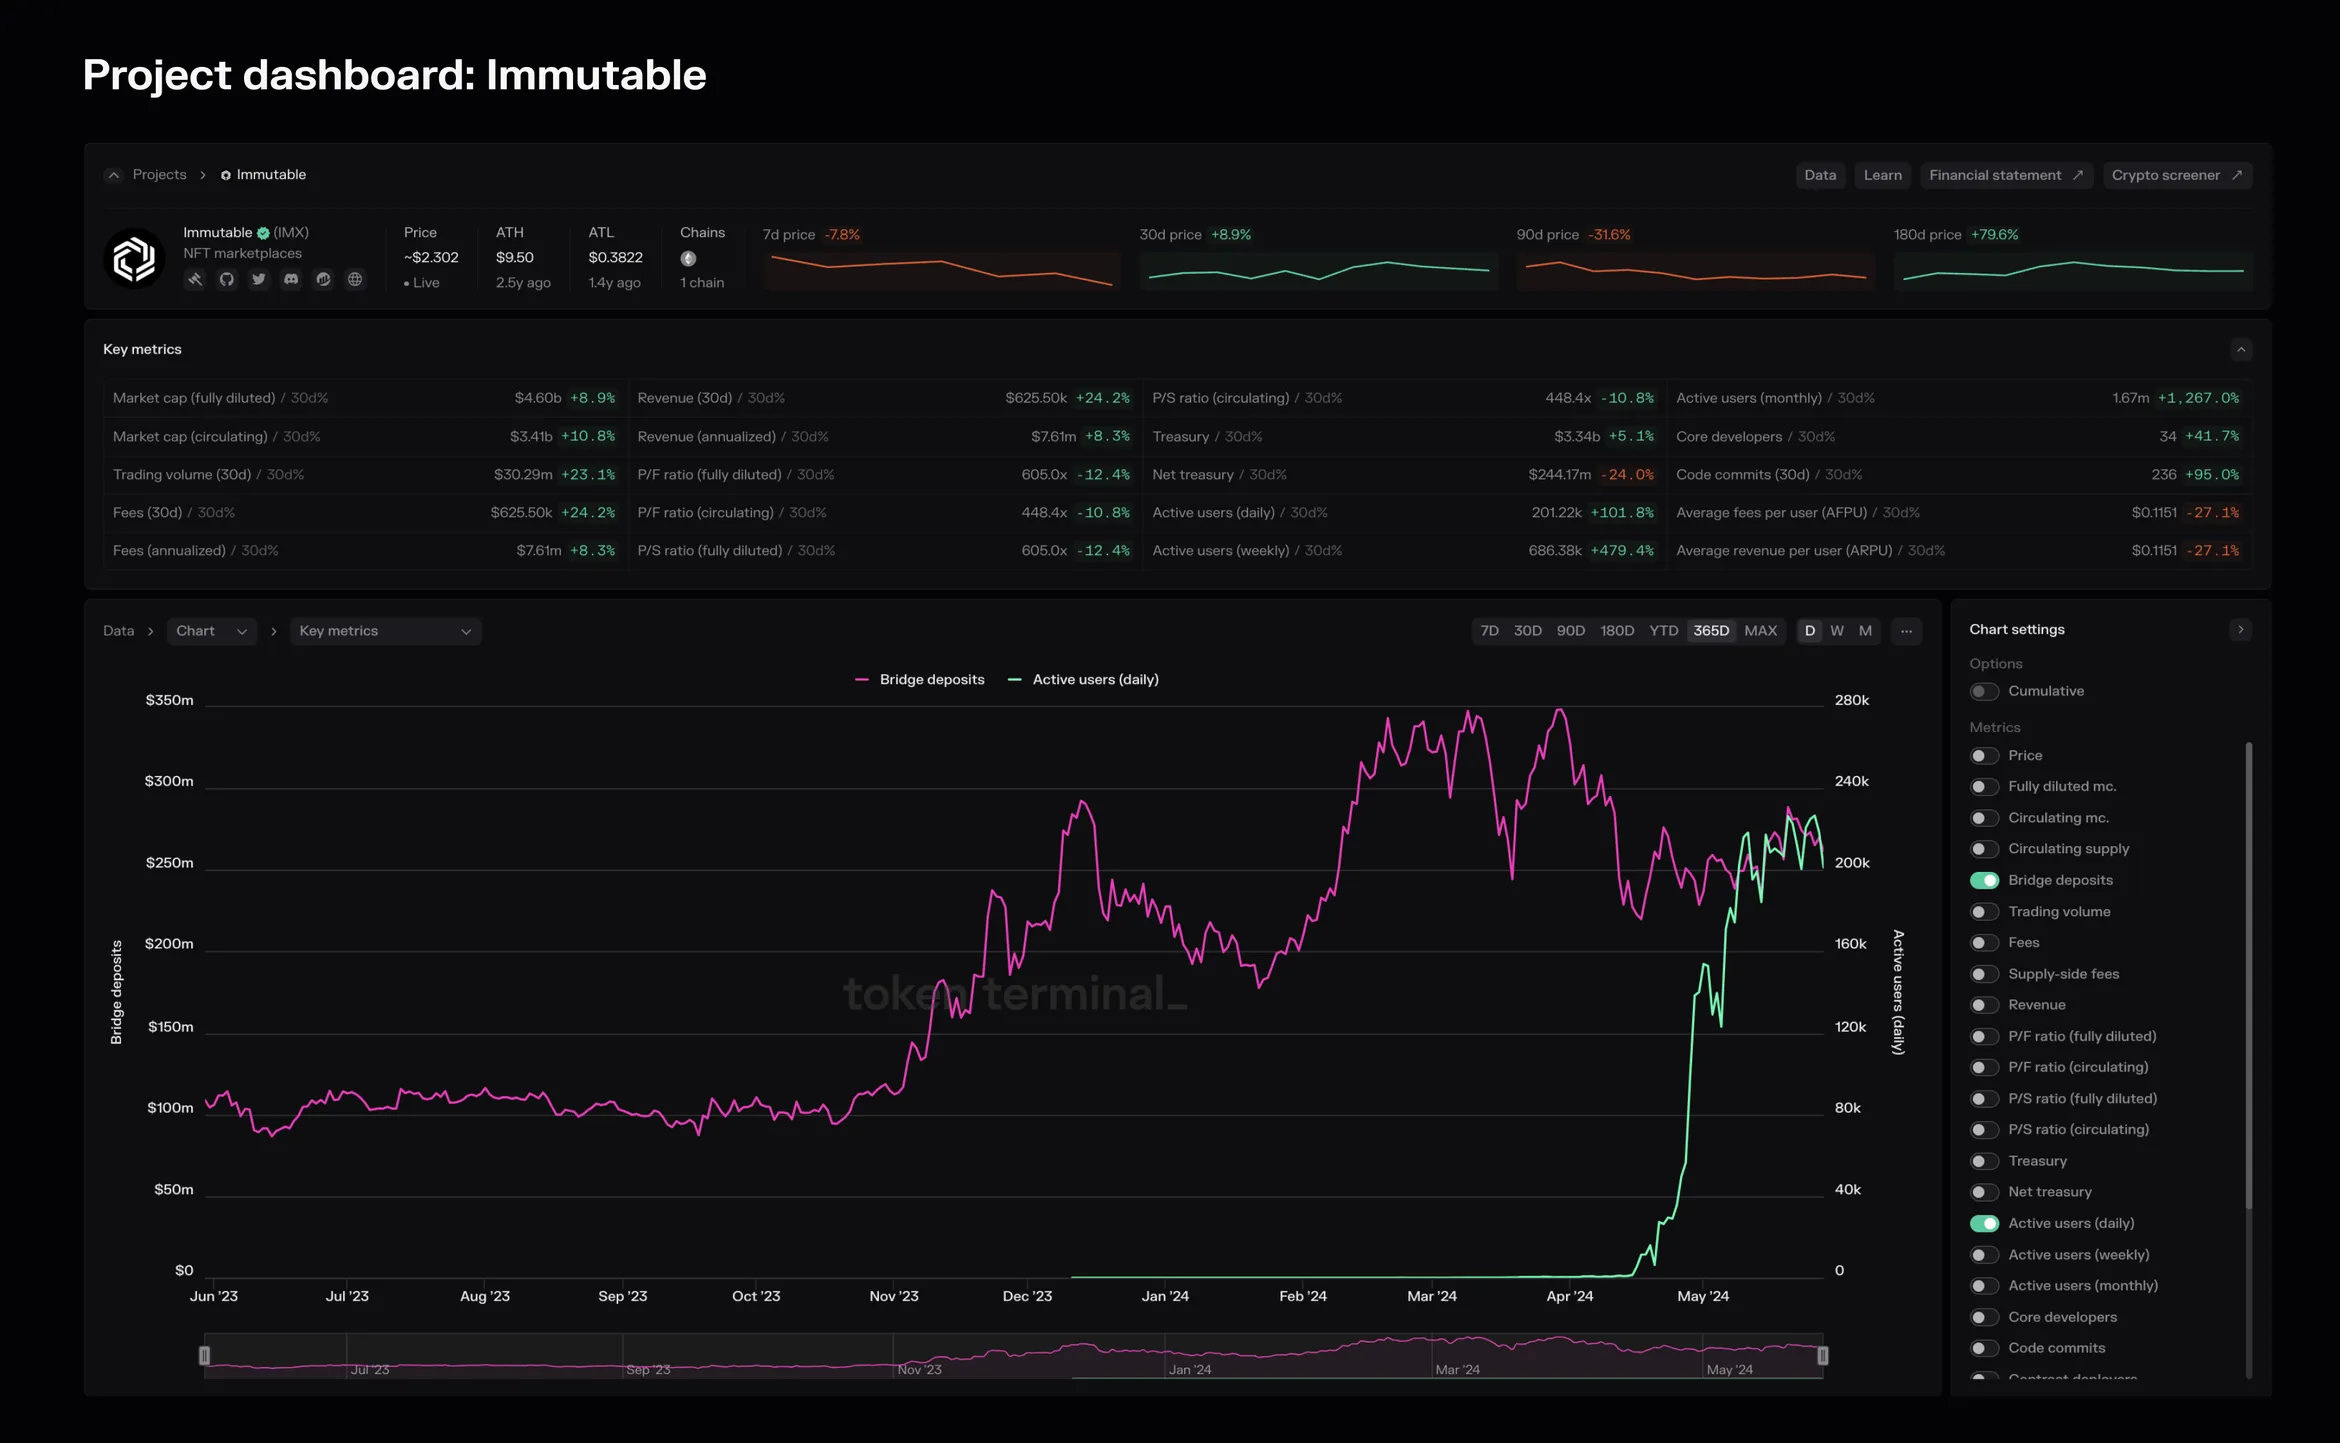Open the Discord icon link
The image size is (2340, 1443).
291,280
